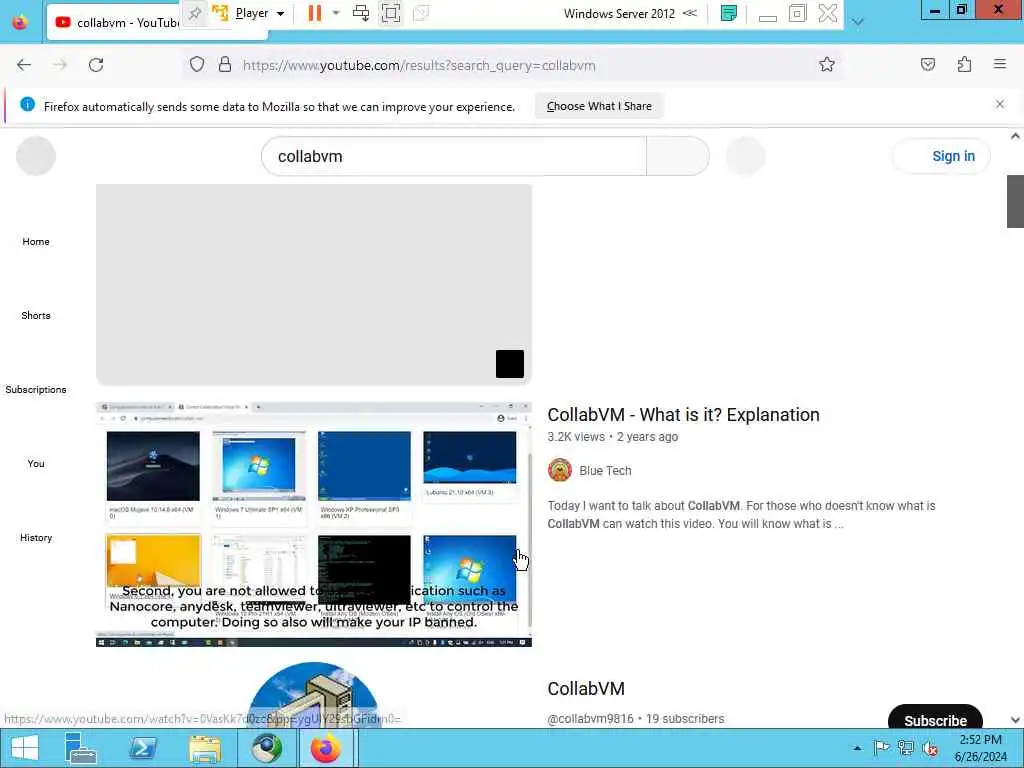Send Ctrl+Alt+Del to the virtual machine

pyautogui.click(x=360, y=13)
